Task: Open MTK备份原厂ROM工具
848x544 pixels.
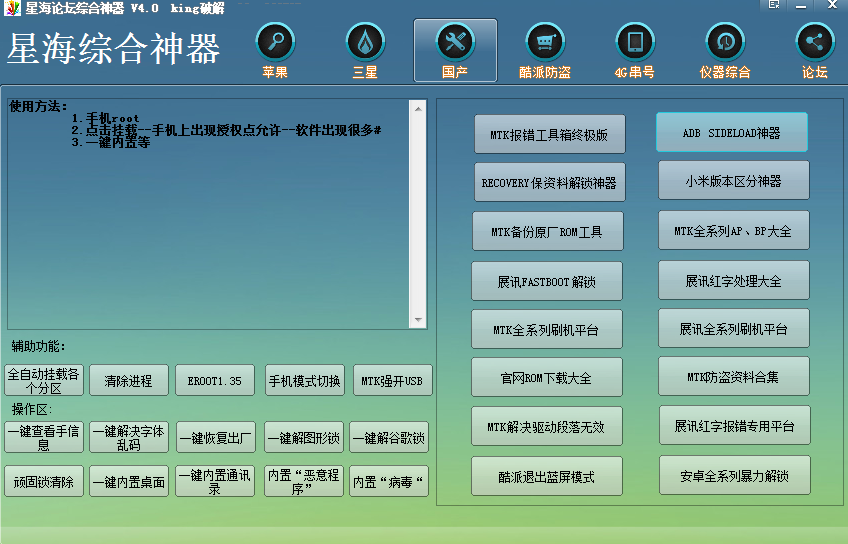Action: pyautogui.click(x=547, y=231)
